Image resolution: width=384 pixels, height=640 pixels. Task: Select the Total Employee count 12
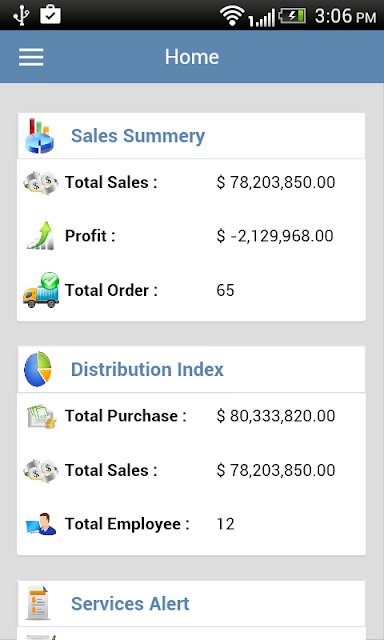tap(226, 524)
